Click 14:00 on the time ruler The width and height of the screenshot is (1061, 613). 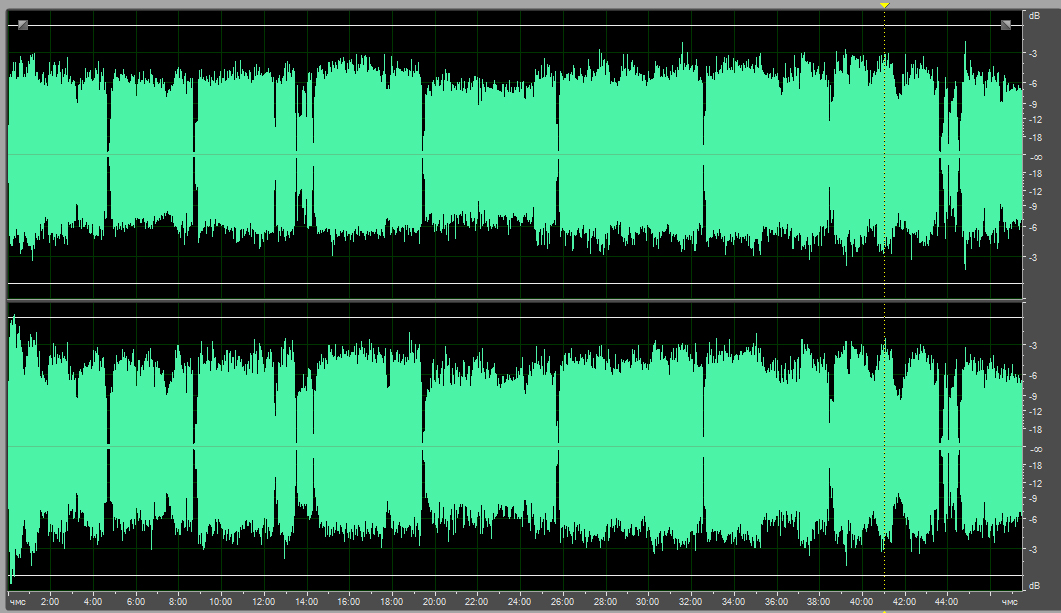pyautogui.click(x=307, y=602)
